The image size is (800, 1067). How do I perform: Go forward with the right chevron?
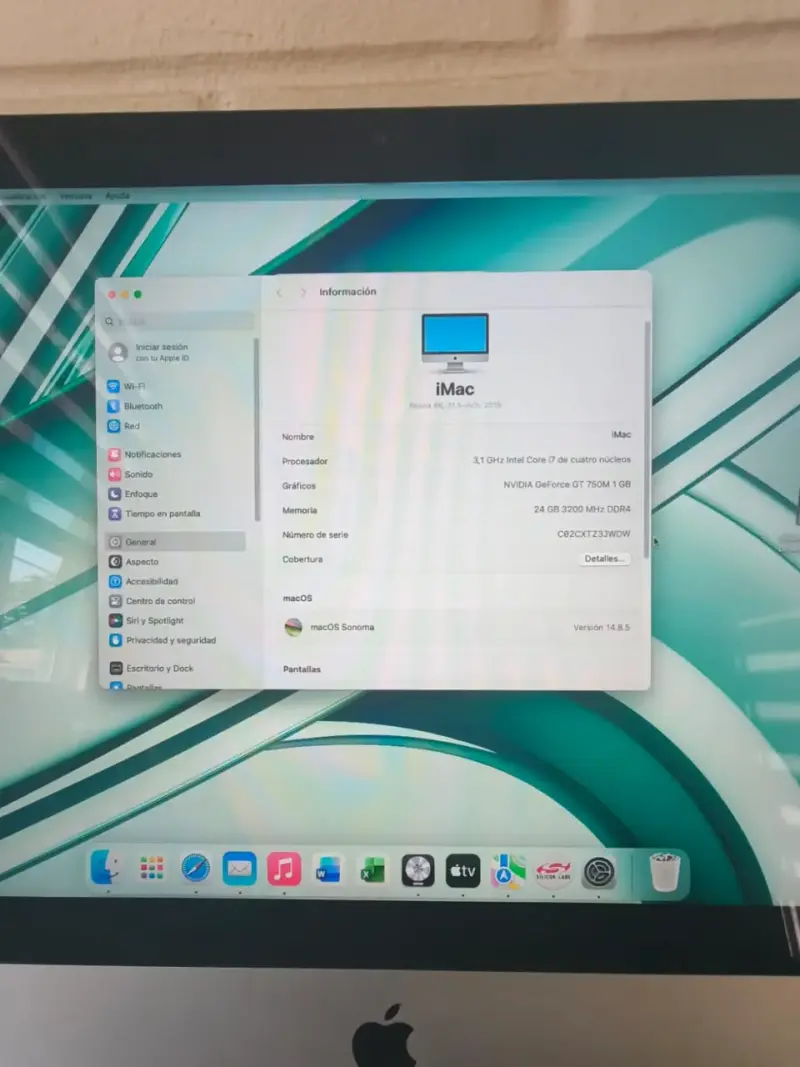[303, 293]
